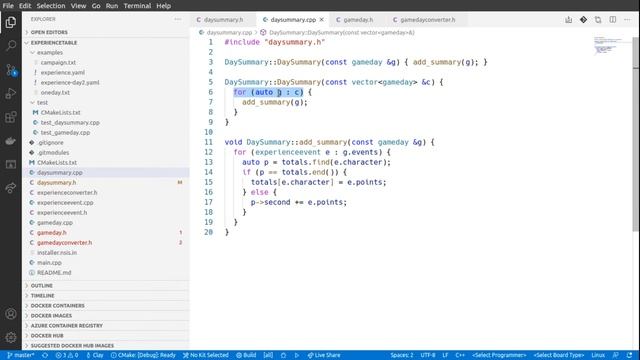Click the first editor toolbar icon with tray shape
This screenshot has width=640, height=360.
click(569, 20)
